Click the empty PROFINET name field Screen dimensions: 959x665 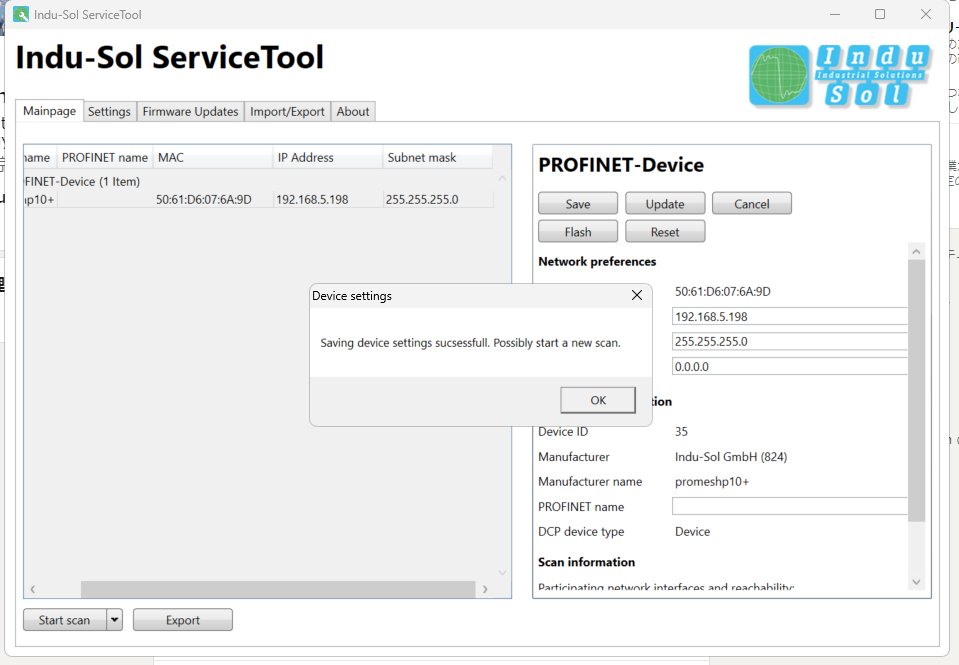tap(790, 506)
